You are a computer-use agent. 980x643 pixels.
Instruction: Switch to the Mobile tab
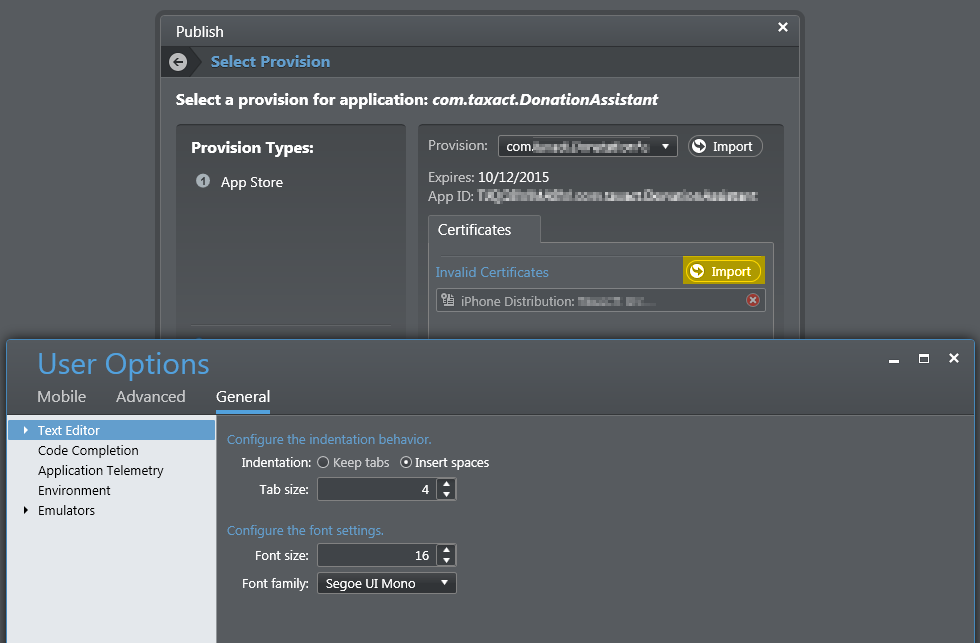61,396
